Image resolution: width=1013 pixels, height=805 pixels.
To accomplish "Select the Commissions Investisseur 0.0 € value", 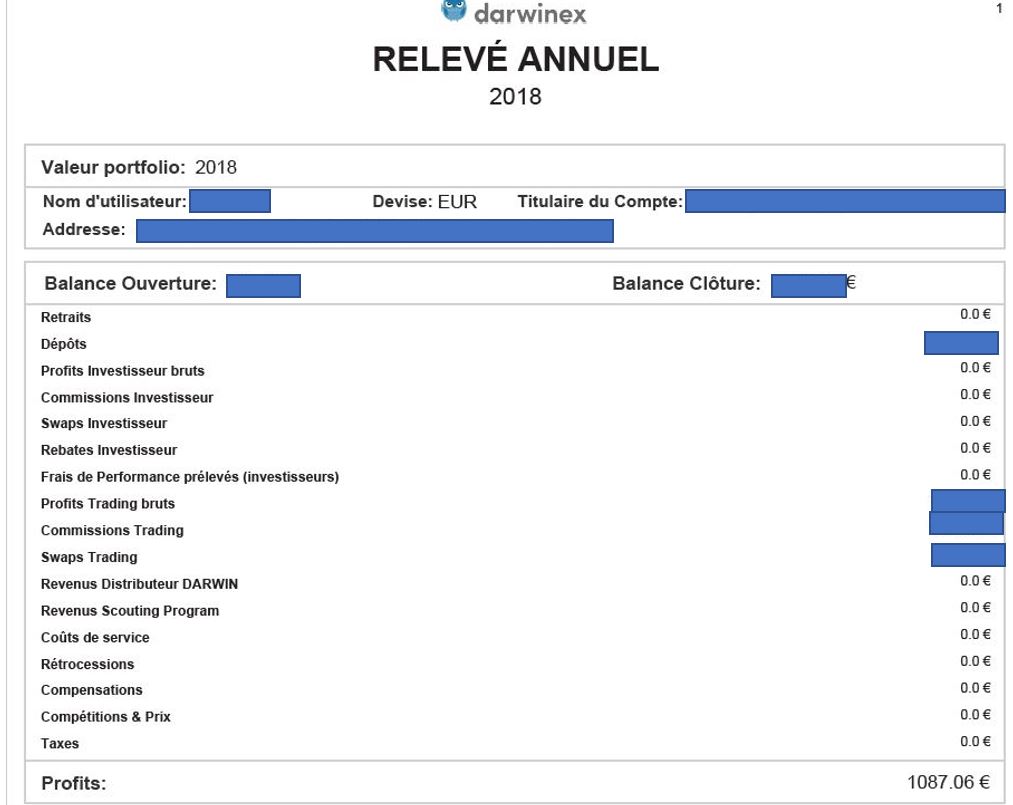I will pos(975,394).
